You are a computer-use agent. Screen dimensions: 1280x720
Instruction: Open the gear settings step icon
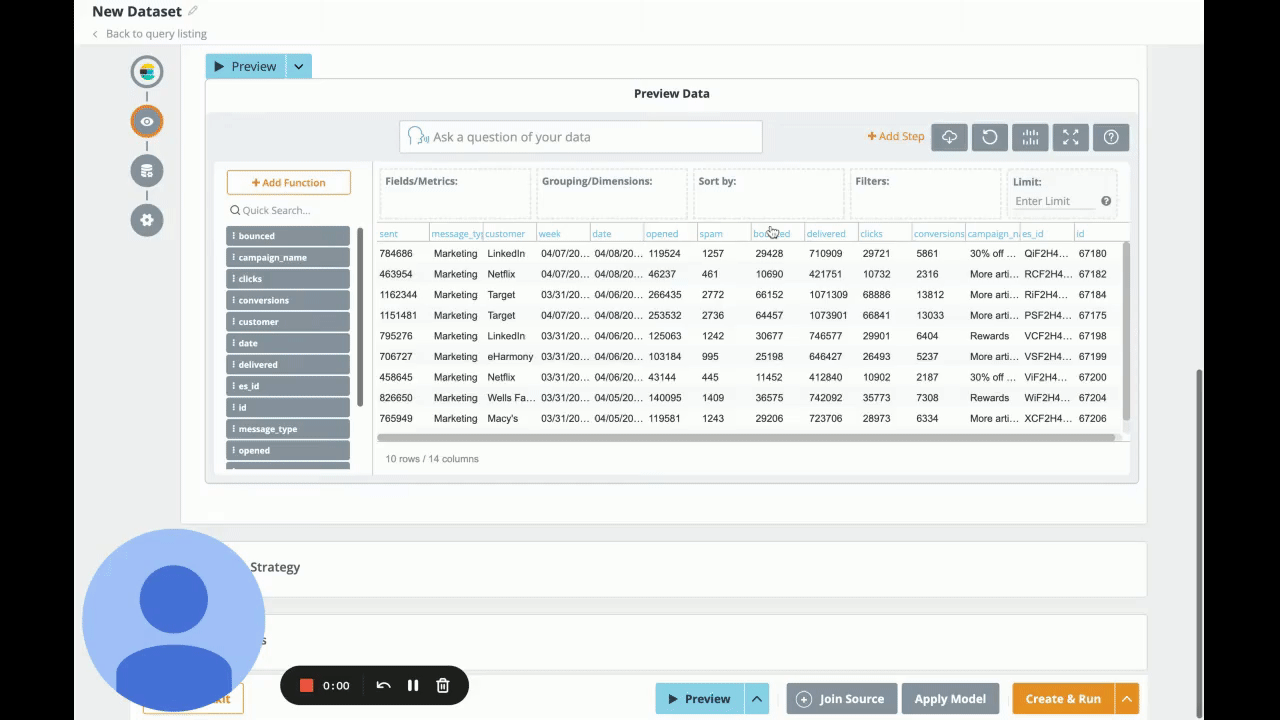pos(147,220)
